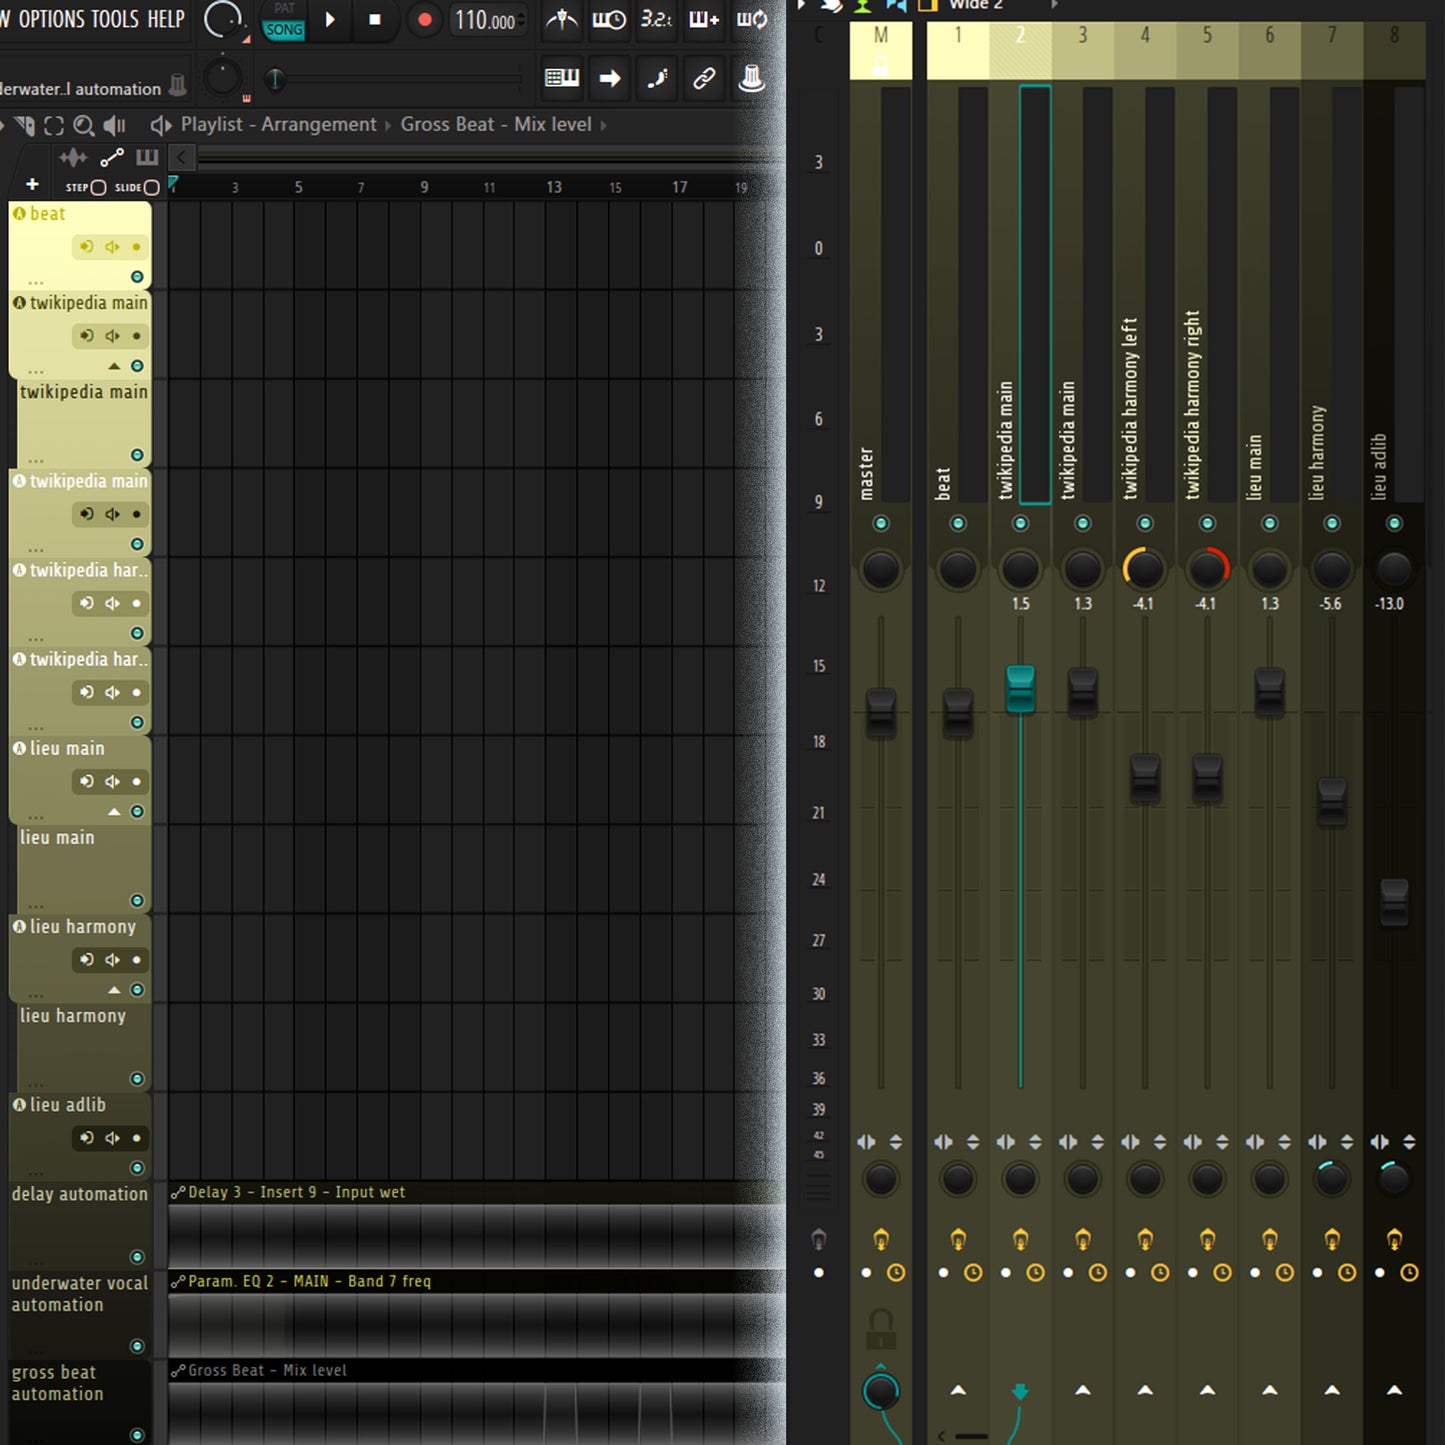Image resolution: width=1445 pixels, height=1445 pixels.
Task: Arm disk recording on lieu adlib mixer track
Action: click(1380, 1273)
